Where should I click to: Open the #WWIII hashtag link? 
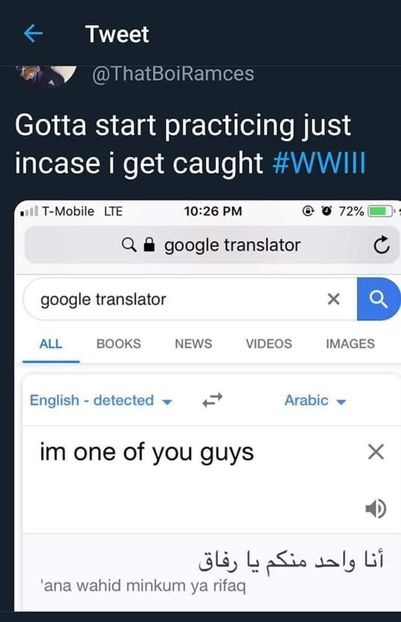point(319,163)
